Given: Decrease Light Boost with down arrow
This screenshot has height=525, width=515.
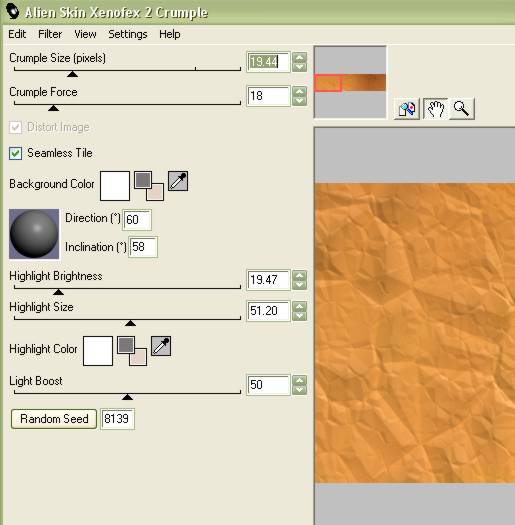Looking at the screenshot, I should pos(299,390).
